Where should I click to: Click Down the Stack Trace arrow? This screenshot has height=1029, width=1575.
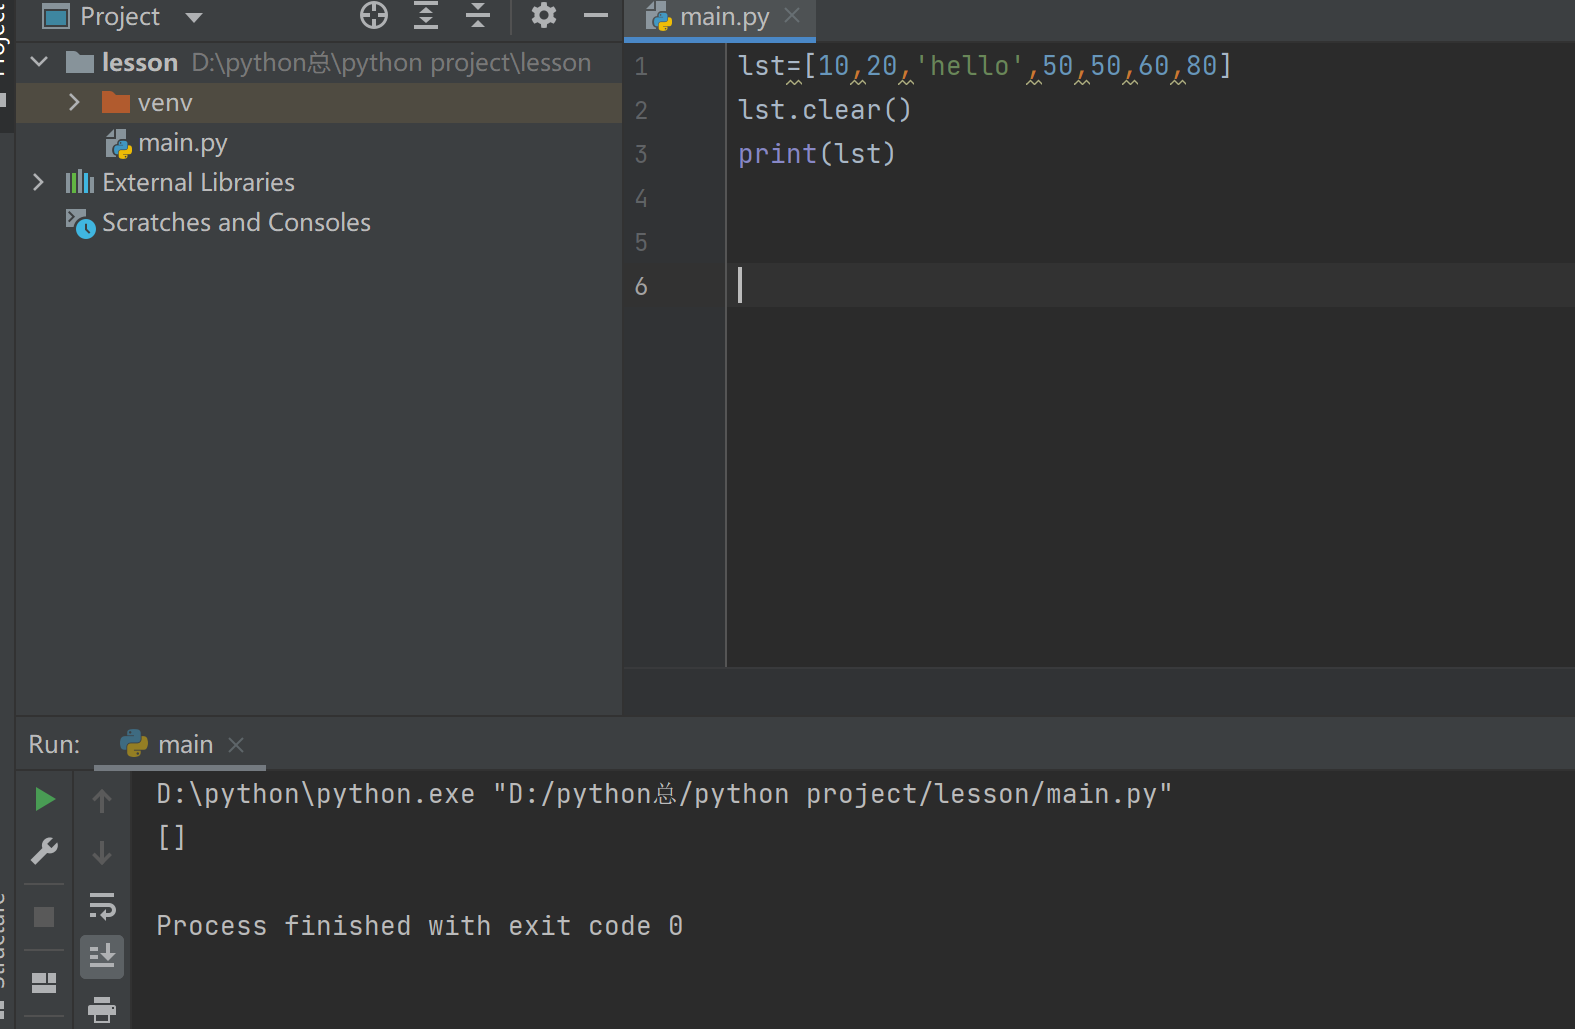click(x=102, y=853)
